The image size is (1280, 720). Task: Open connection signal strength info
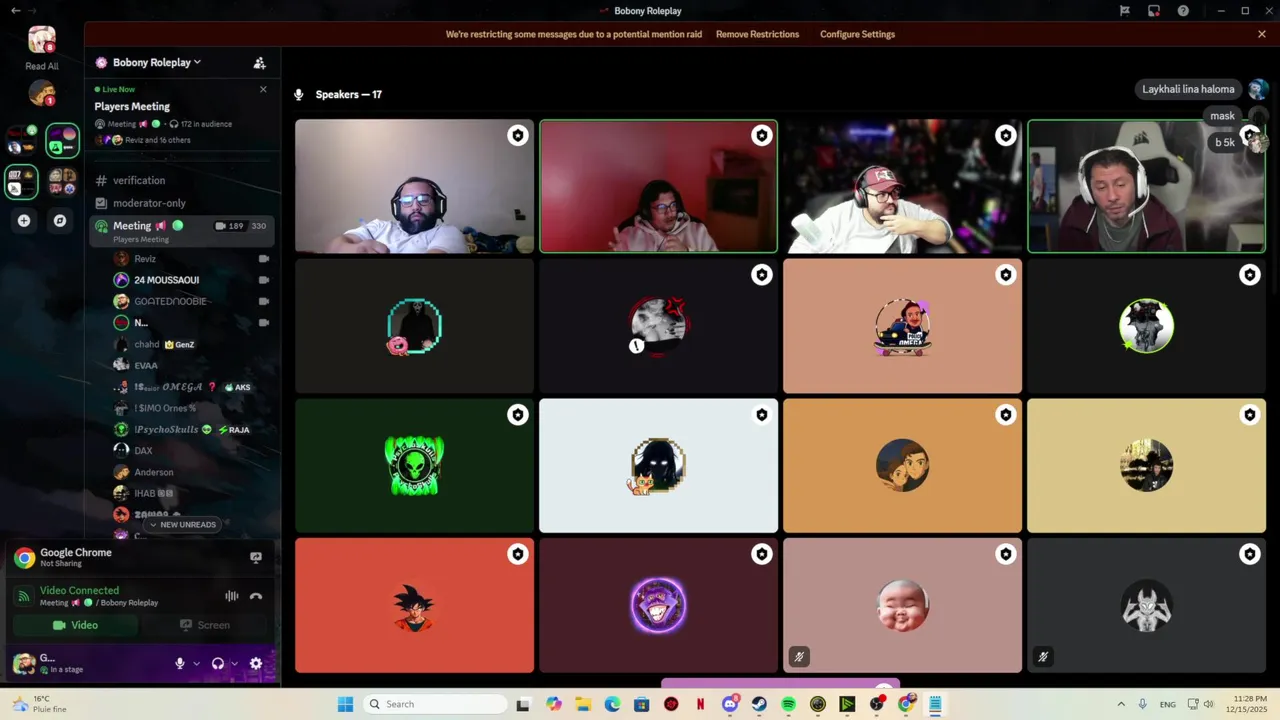23,596
